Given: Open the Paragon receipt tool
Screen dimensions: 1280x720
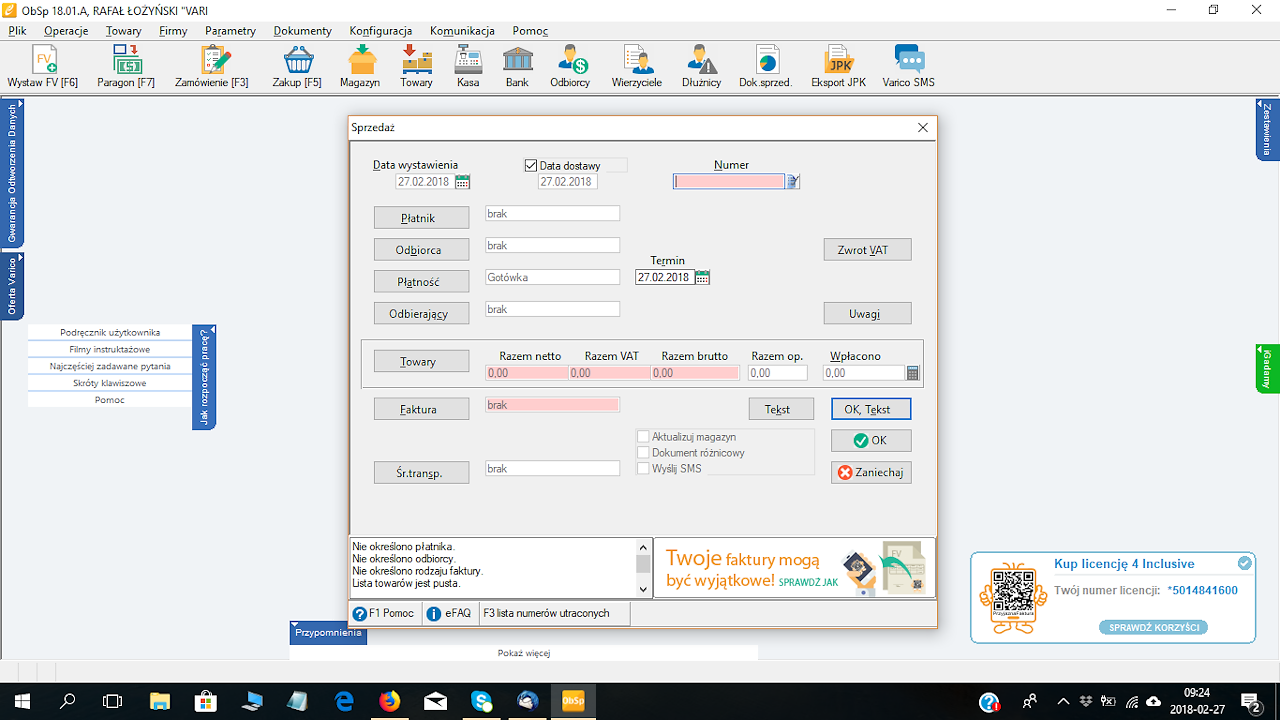Looking at the screenshot, I should tap(126, 67).
